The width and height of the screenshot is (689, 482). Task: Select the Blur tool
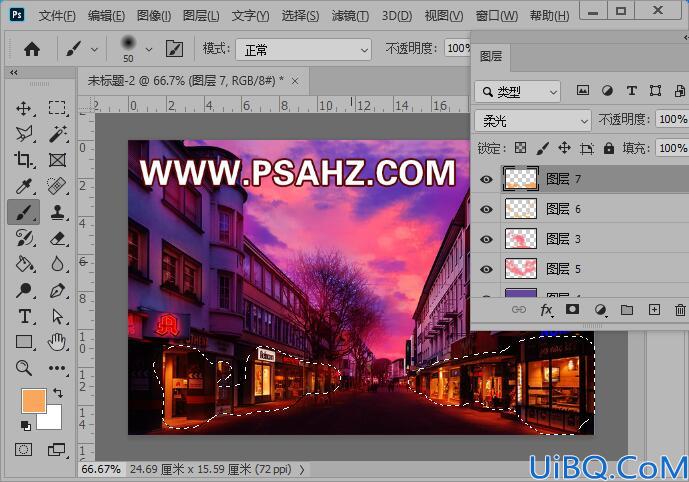click(57, 264)
